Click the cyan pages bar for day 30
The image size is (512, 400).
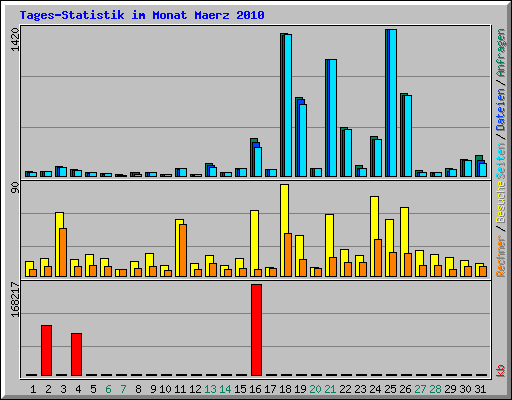468,168
